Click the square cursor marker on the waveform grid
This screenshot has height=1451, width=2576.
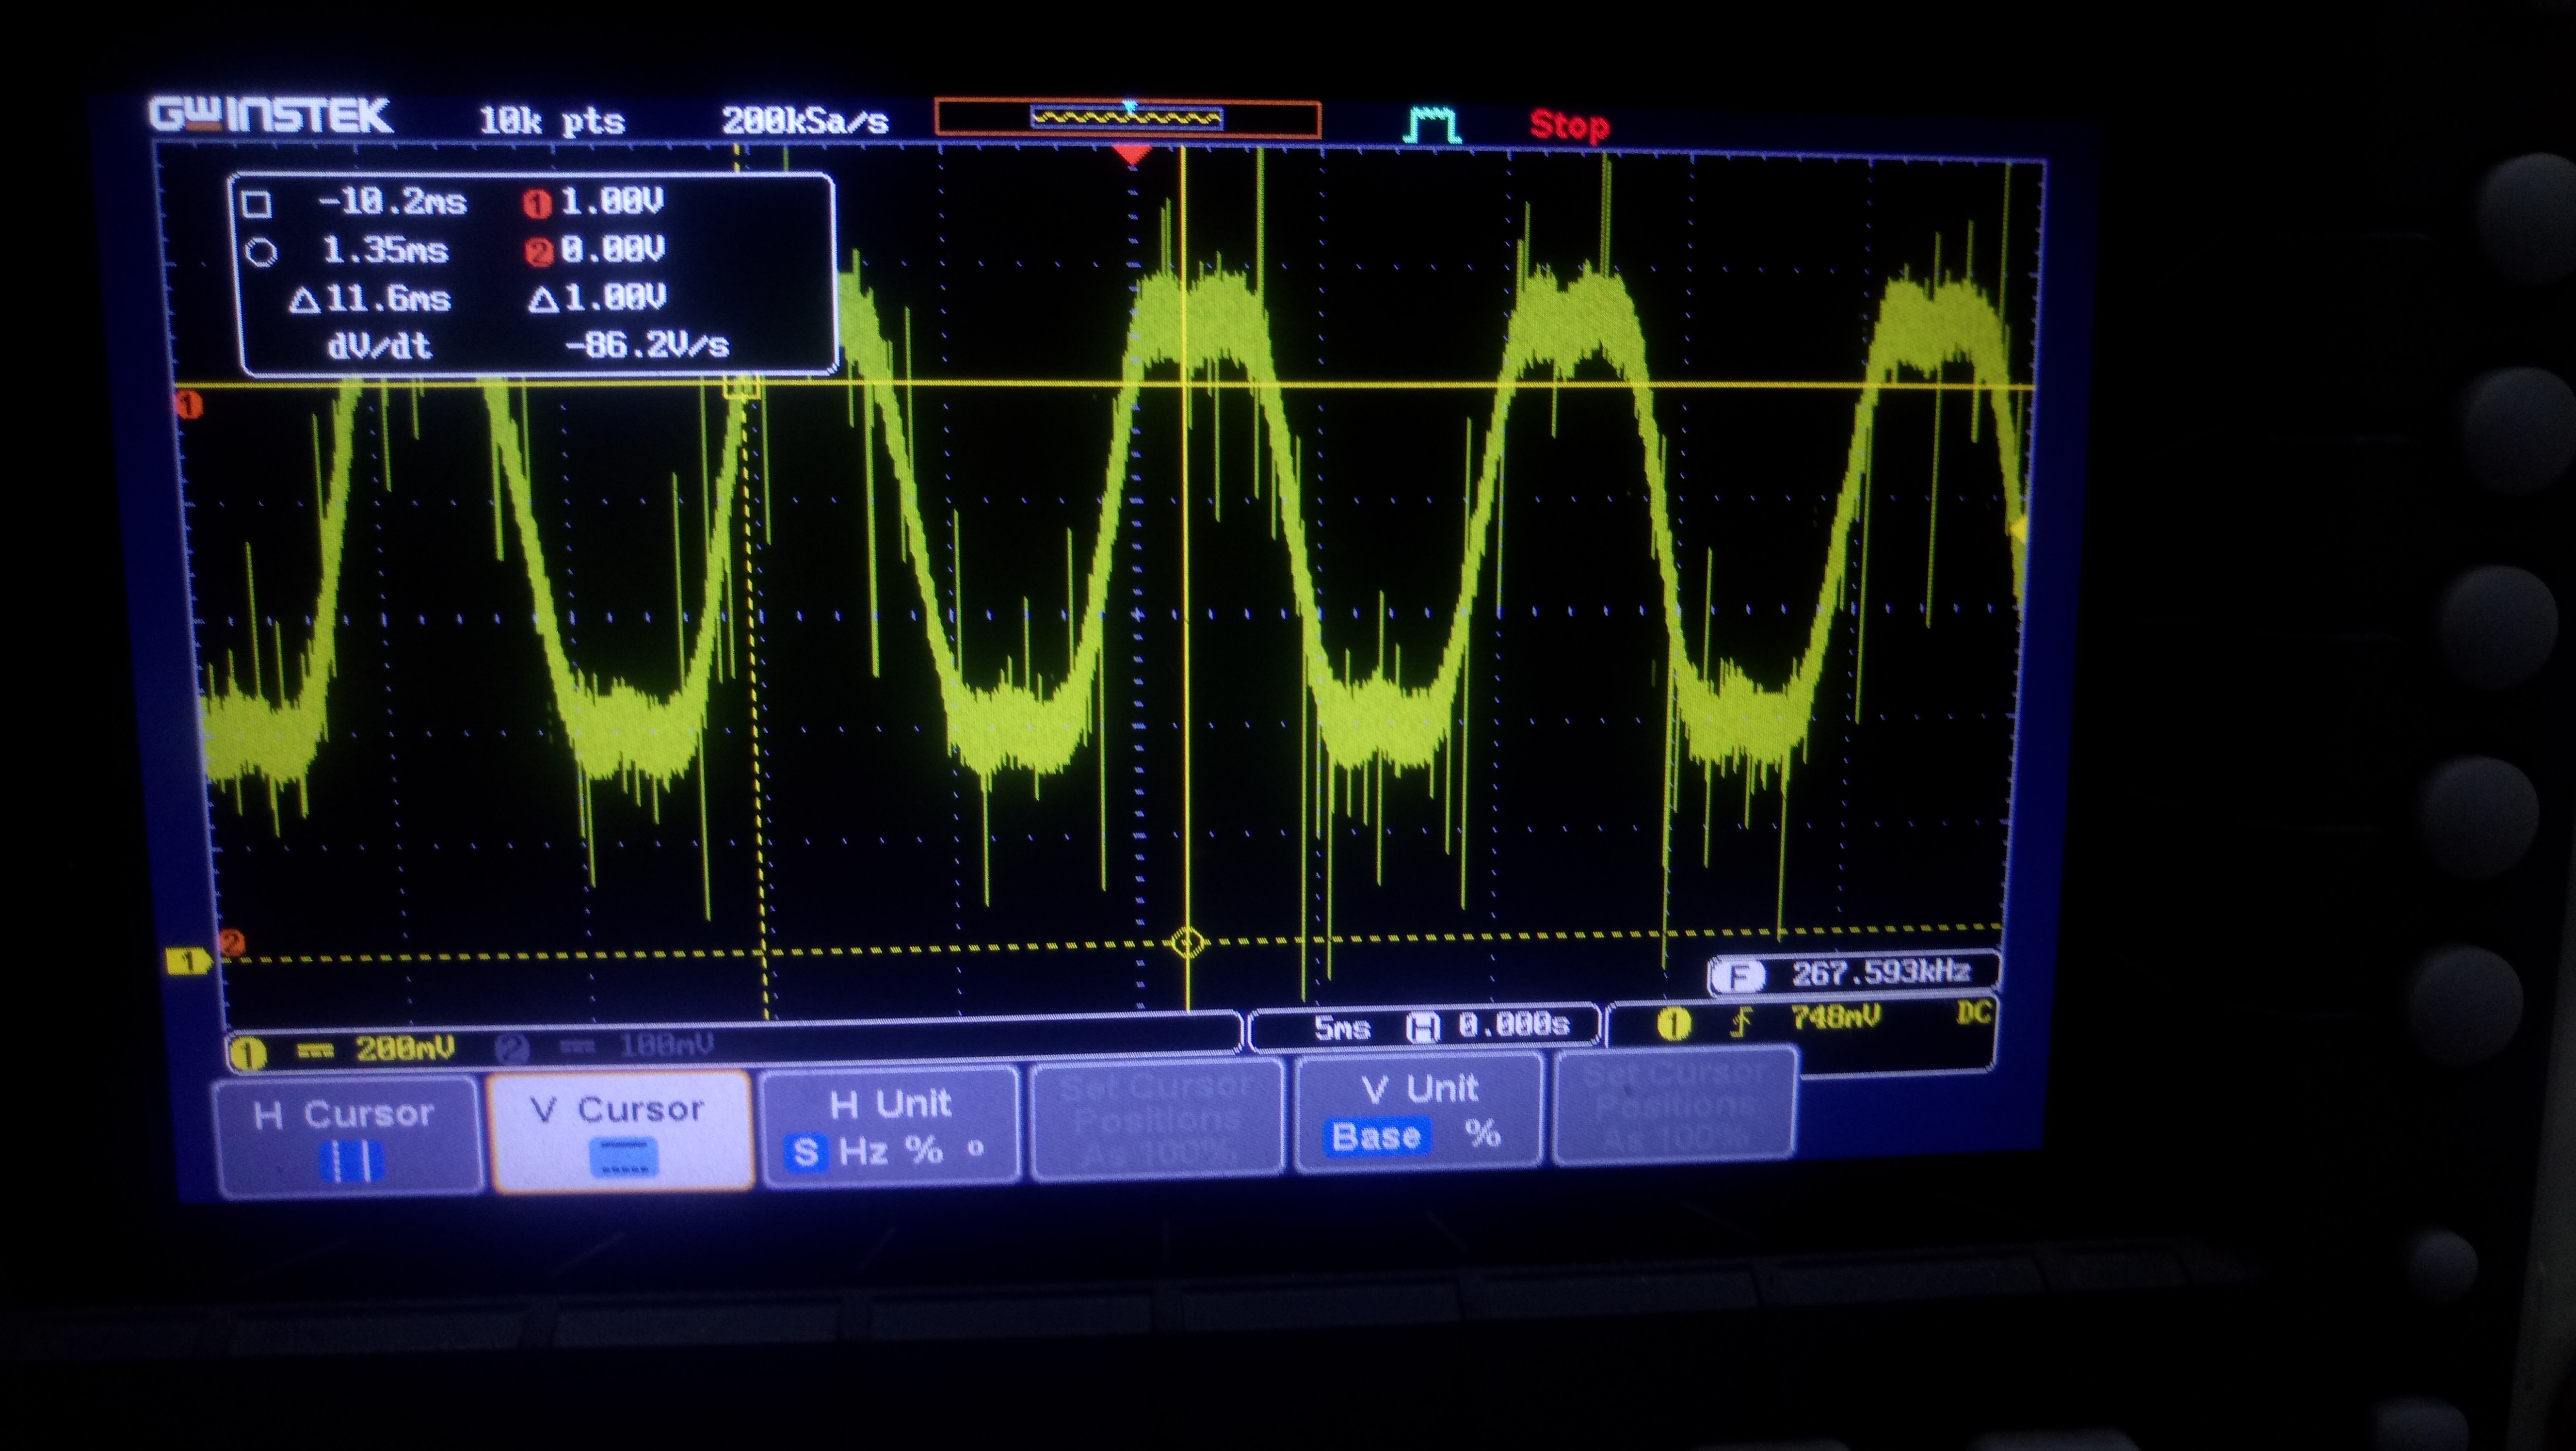[741, 385]
